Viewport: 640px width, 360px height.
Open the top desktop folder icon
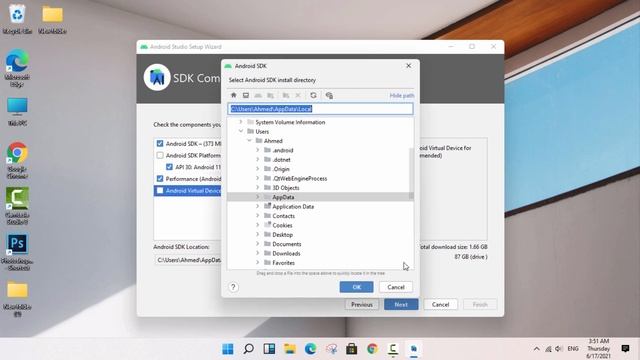point(53,19)
